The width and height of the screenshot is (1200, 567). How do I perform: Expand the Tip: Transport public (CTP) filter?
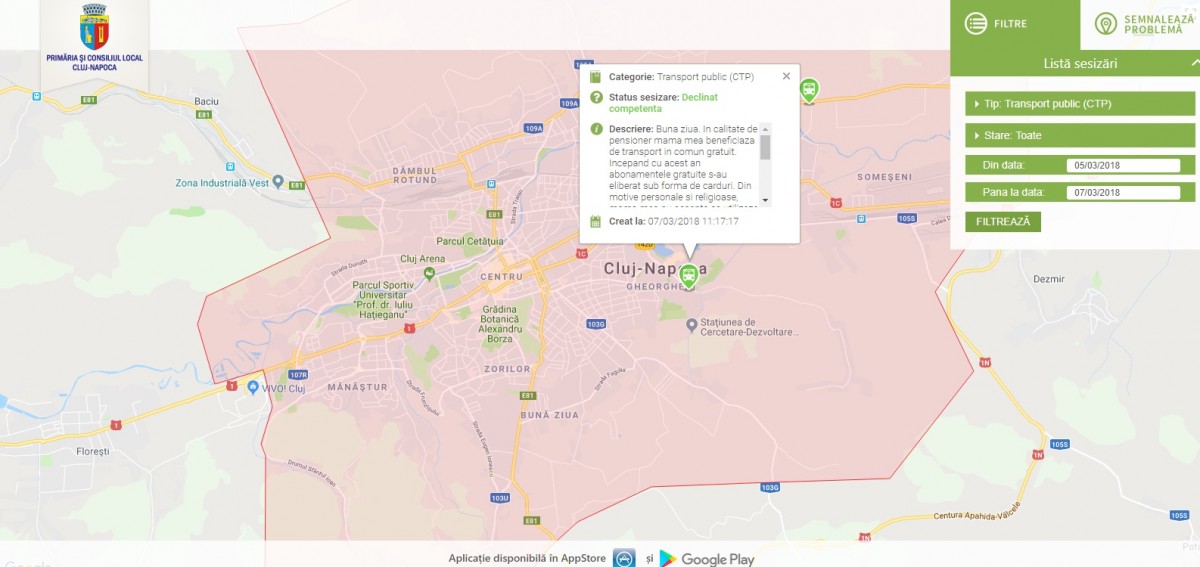pyautogui.click(x=1079, y=103)
